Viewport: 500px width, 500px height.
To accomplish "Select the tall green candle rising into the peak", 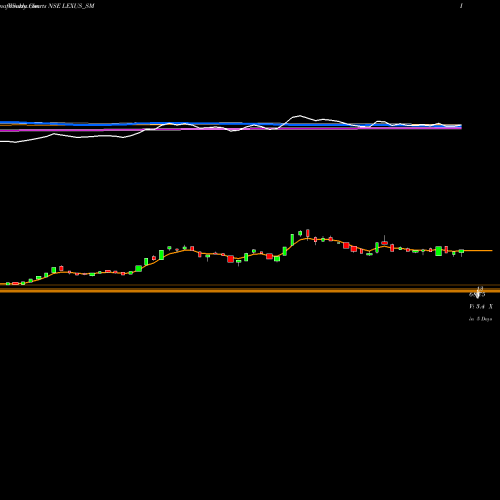I will pos(292,240).
